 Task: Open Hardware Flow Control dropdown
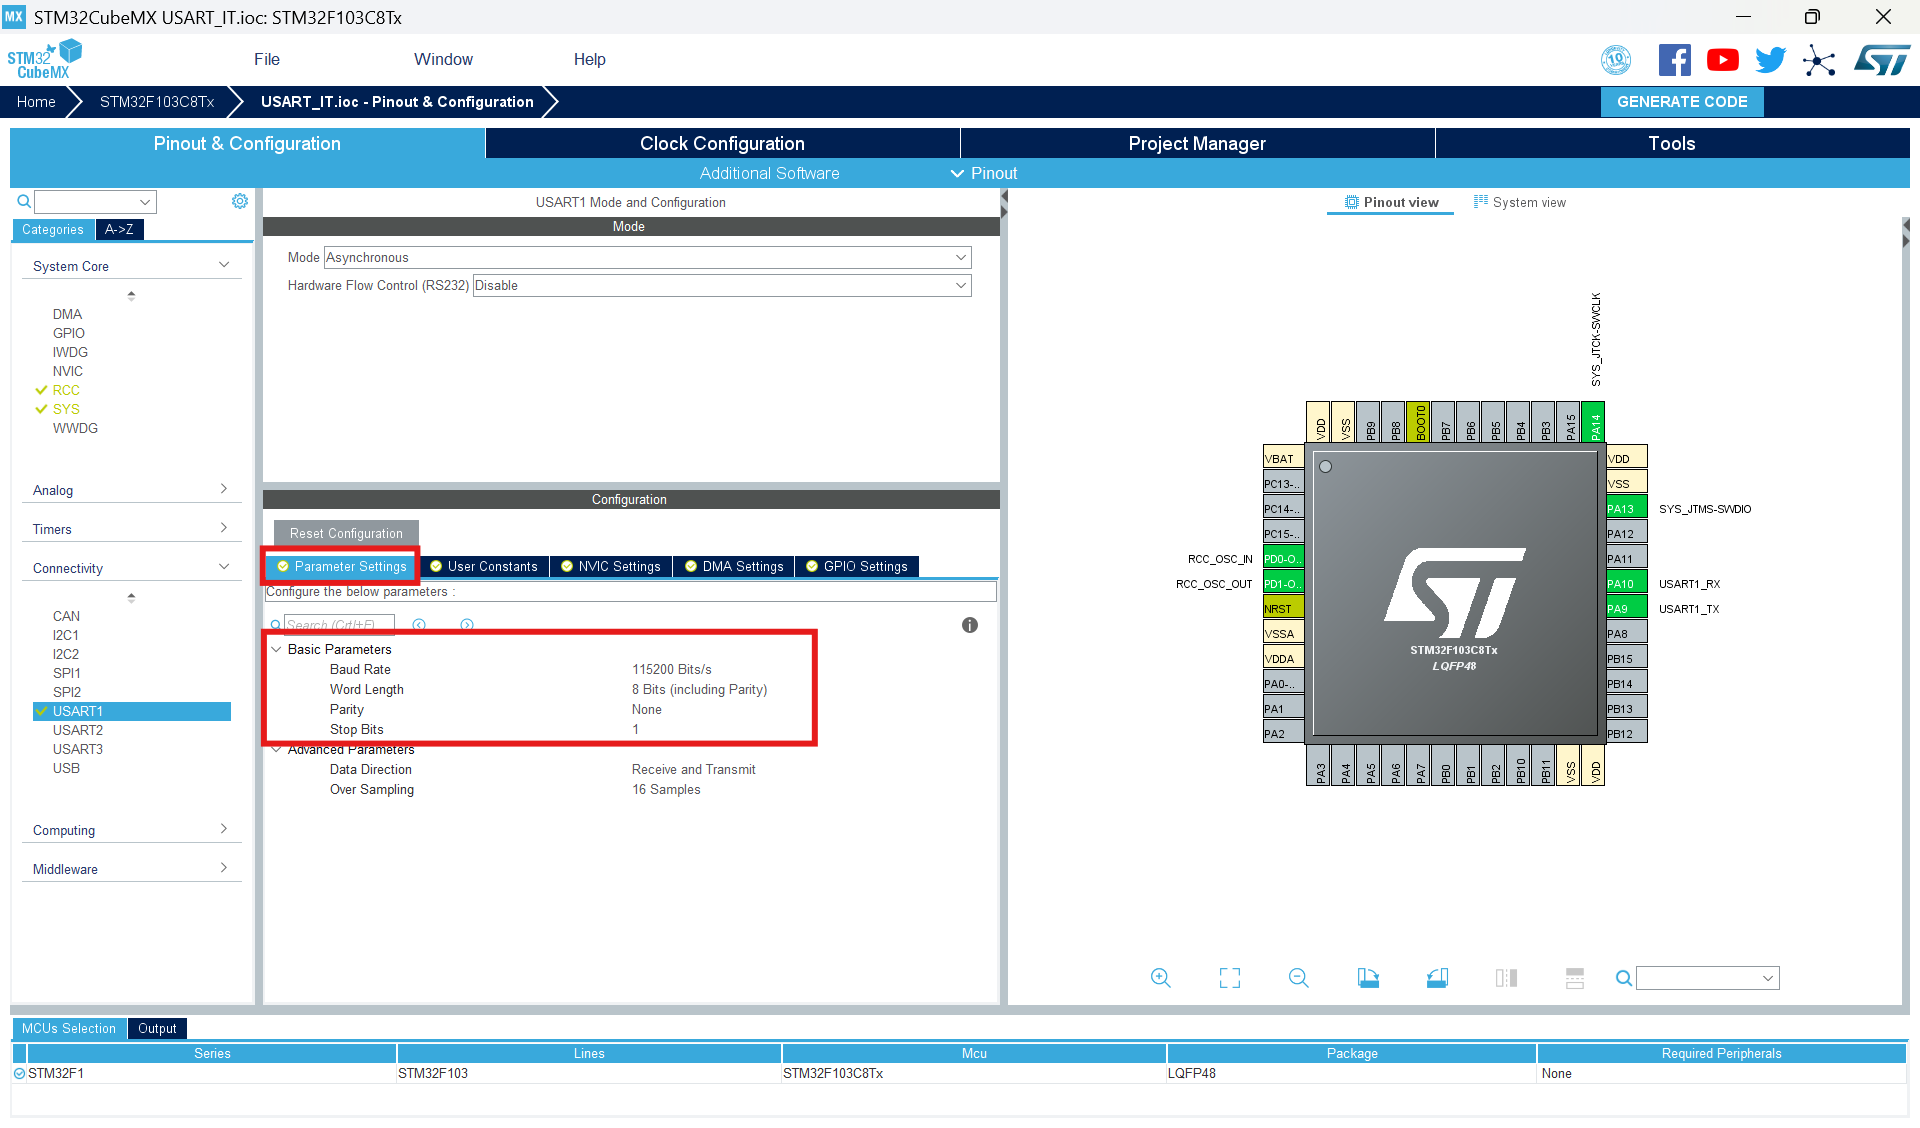click(721, 285)
